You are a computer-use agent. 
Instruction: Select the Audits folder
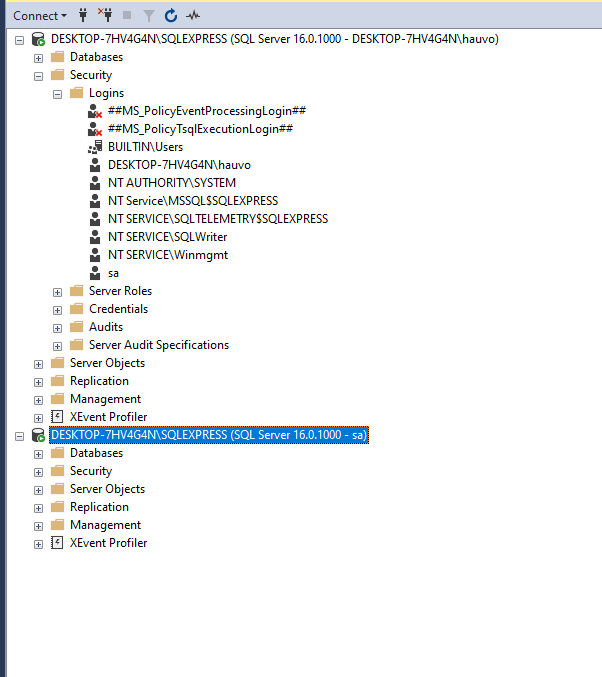tap(106, 327)
